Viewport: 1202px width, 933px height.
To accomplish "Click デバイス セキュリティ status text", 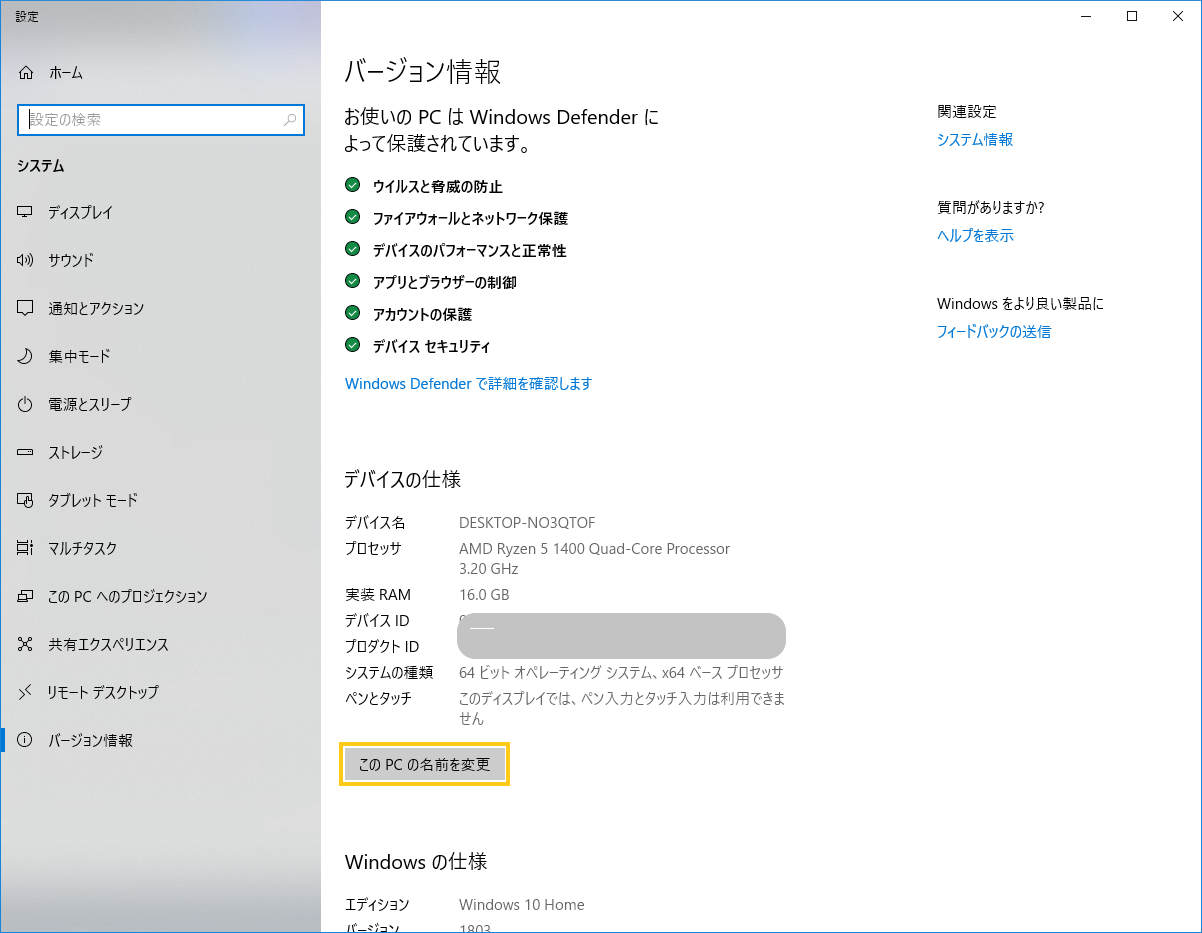I will (432, 347).
